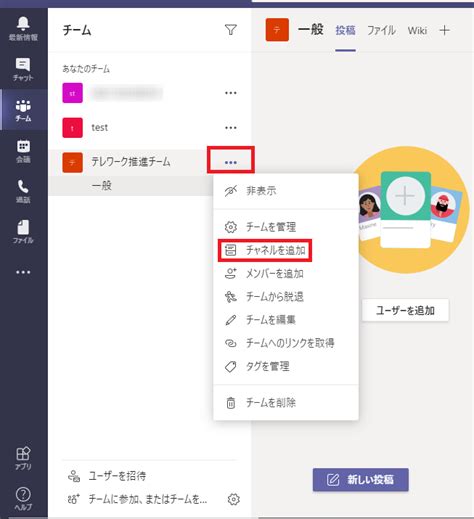
Task: Open the 通話 phone icon
Action: [x=23, y=191]
